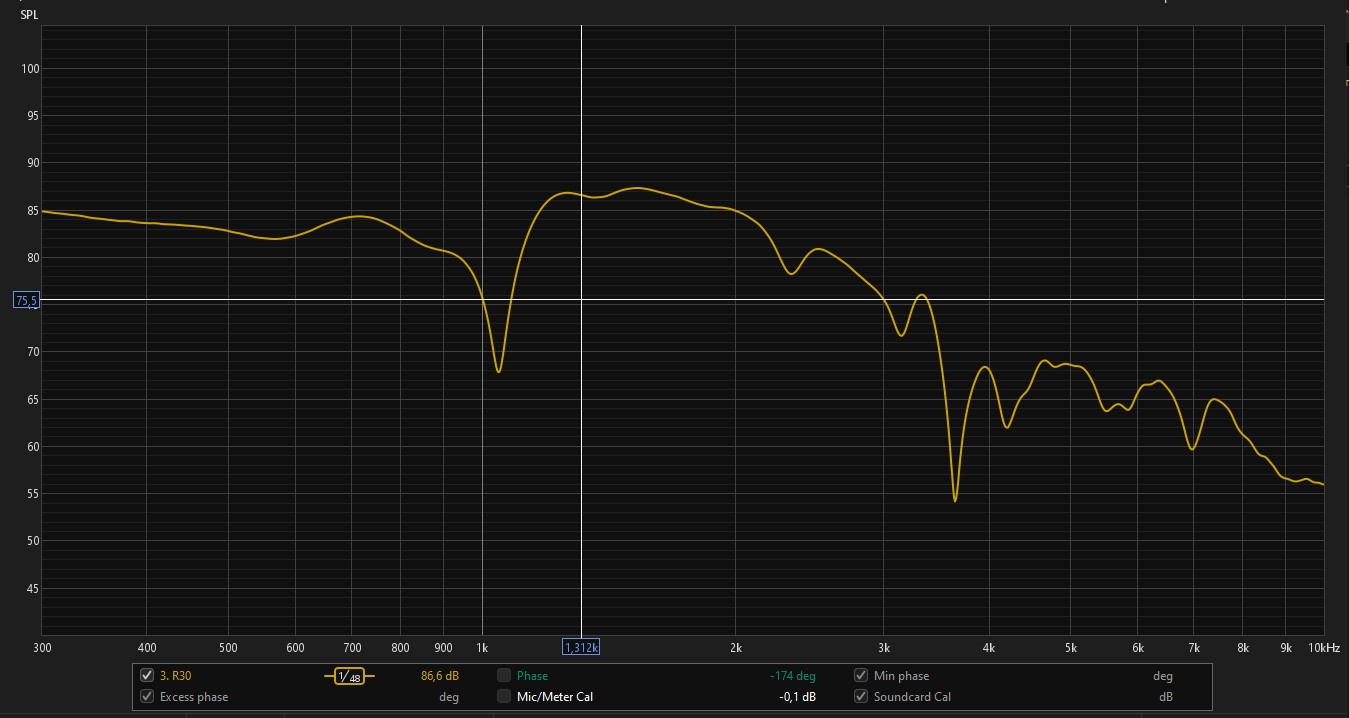
Task: Click the 2k frequency axis label
Action: tap(736, 648)
